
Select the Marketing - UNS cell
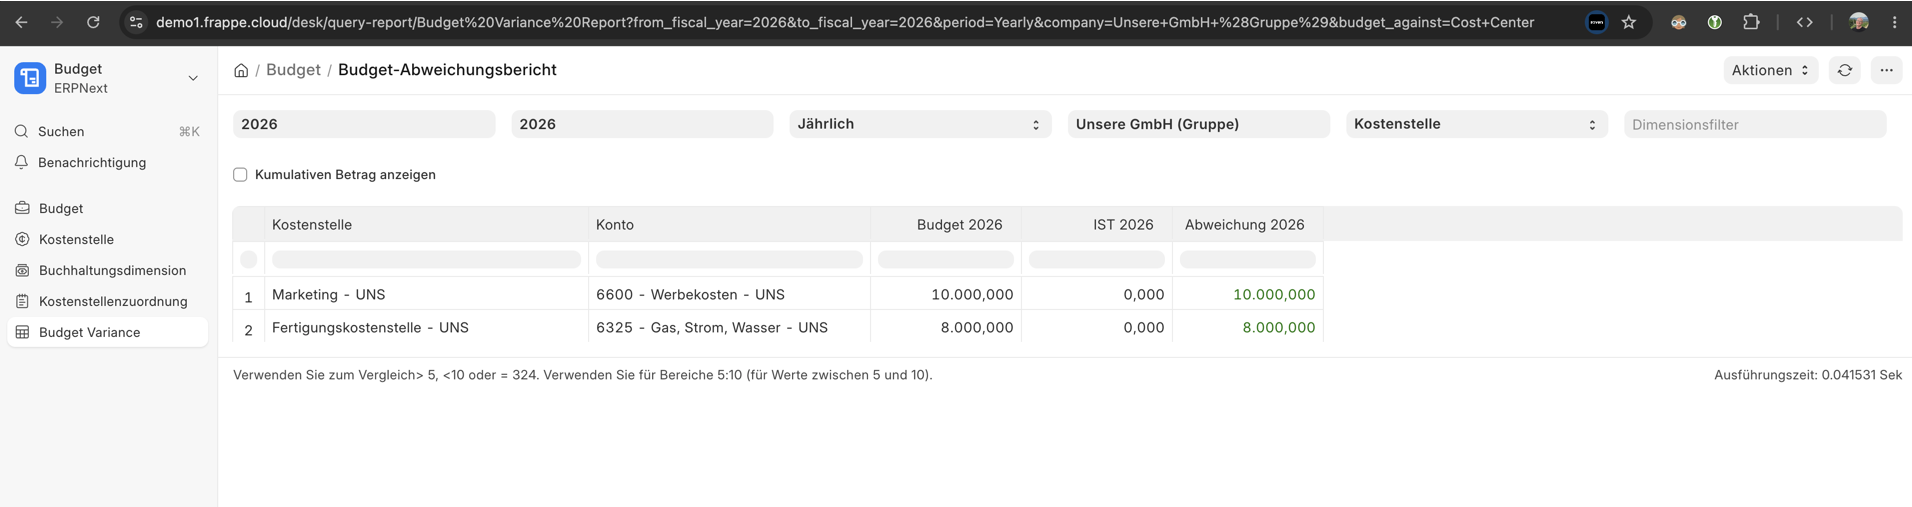426,294
